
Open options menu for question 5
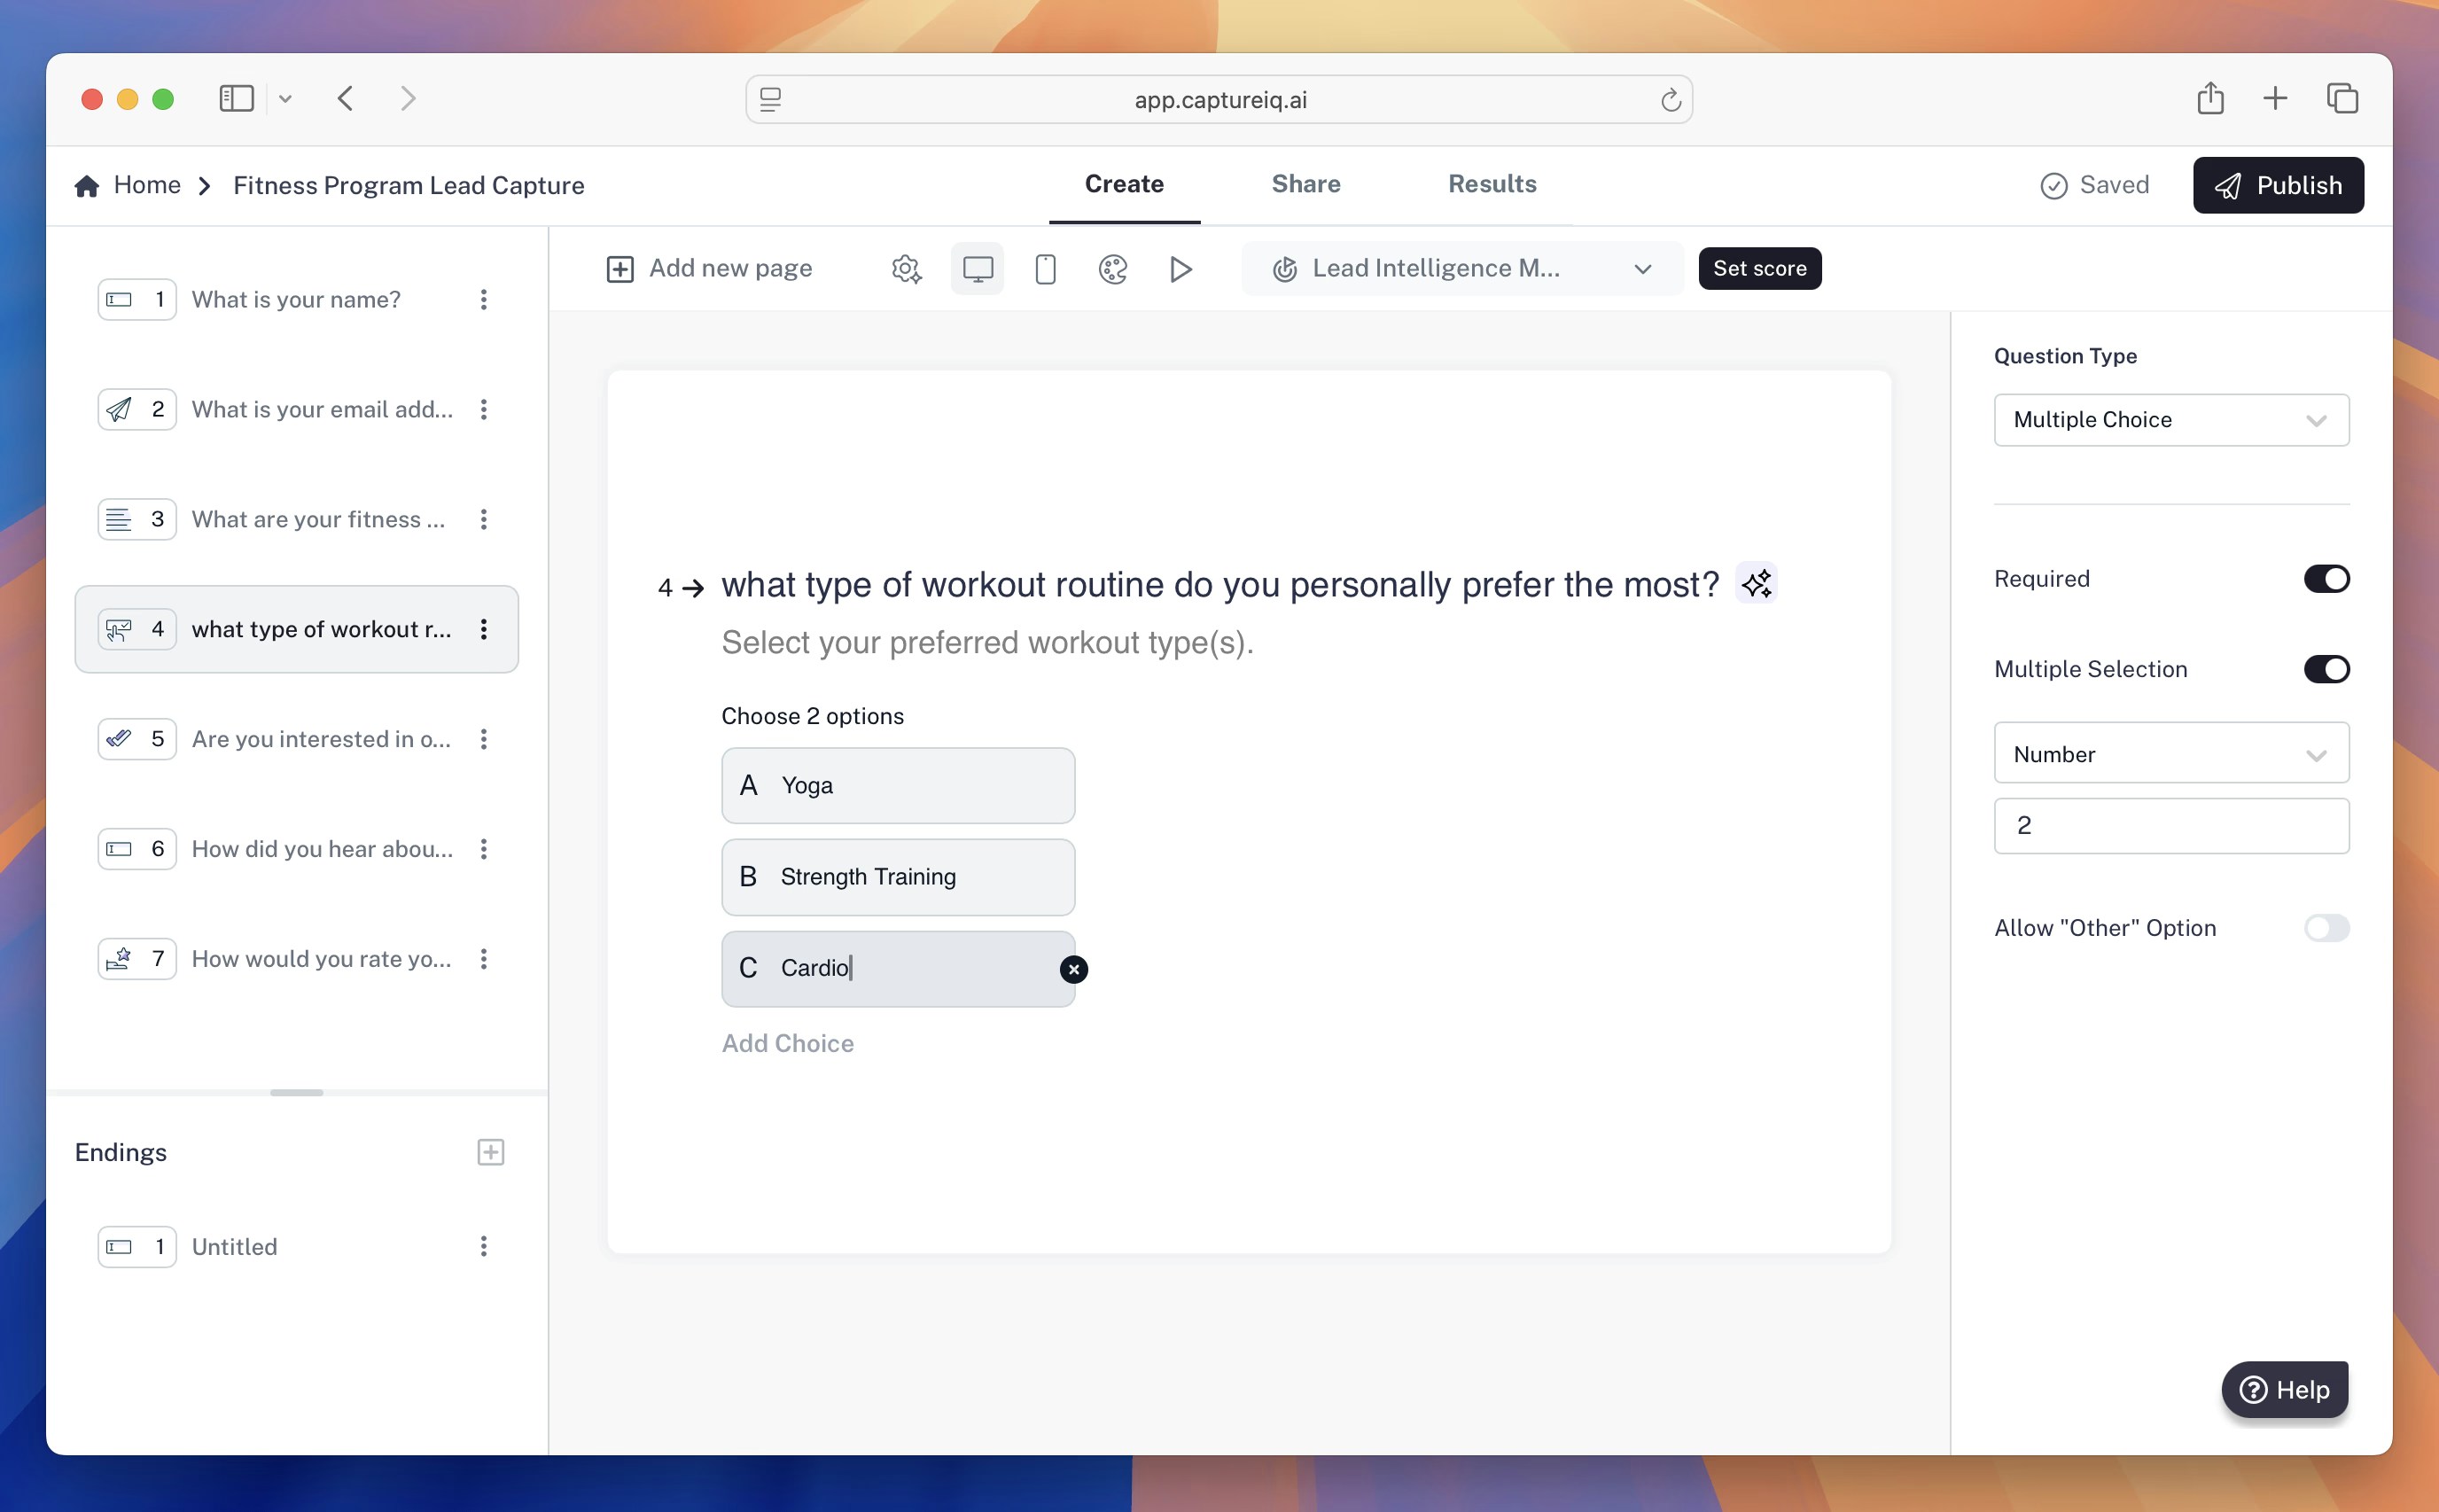[484, 739]
